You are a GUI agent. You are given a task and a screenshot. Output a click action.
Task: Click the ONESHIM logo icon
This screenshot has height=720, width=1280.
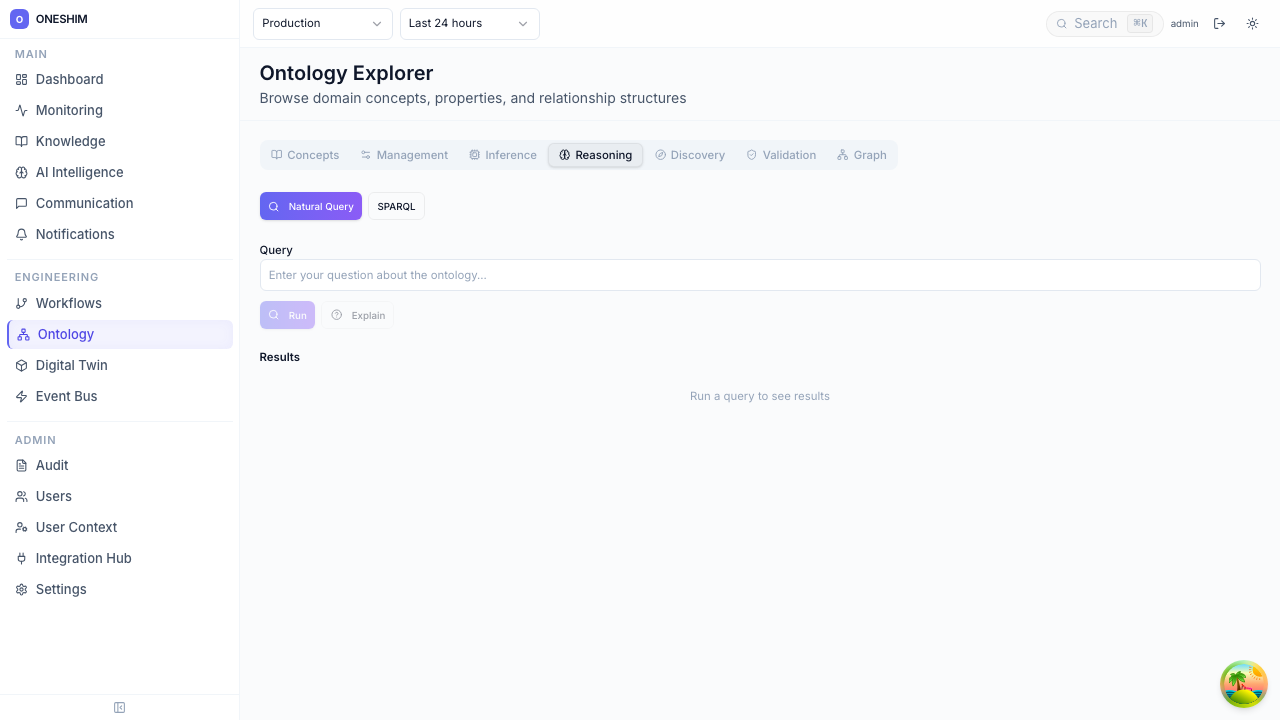click(x=19, y=19)
